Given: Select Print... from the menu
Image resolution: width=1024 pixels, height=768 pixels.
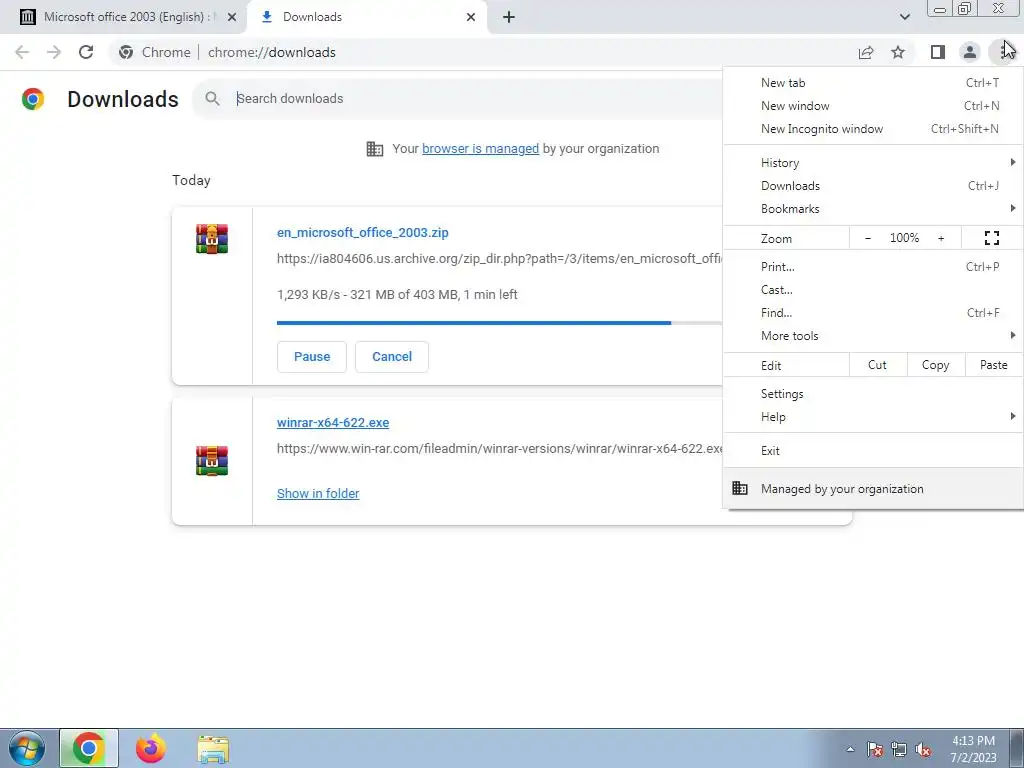Looking at the screenshot, I should coord(873,266).
